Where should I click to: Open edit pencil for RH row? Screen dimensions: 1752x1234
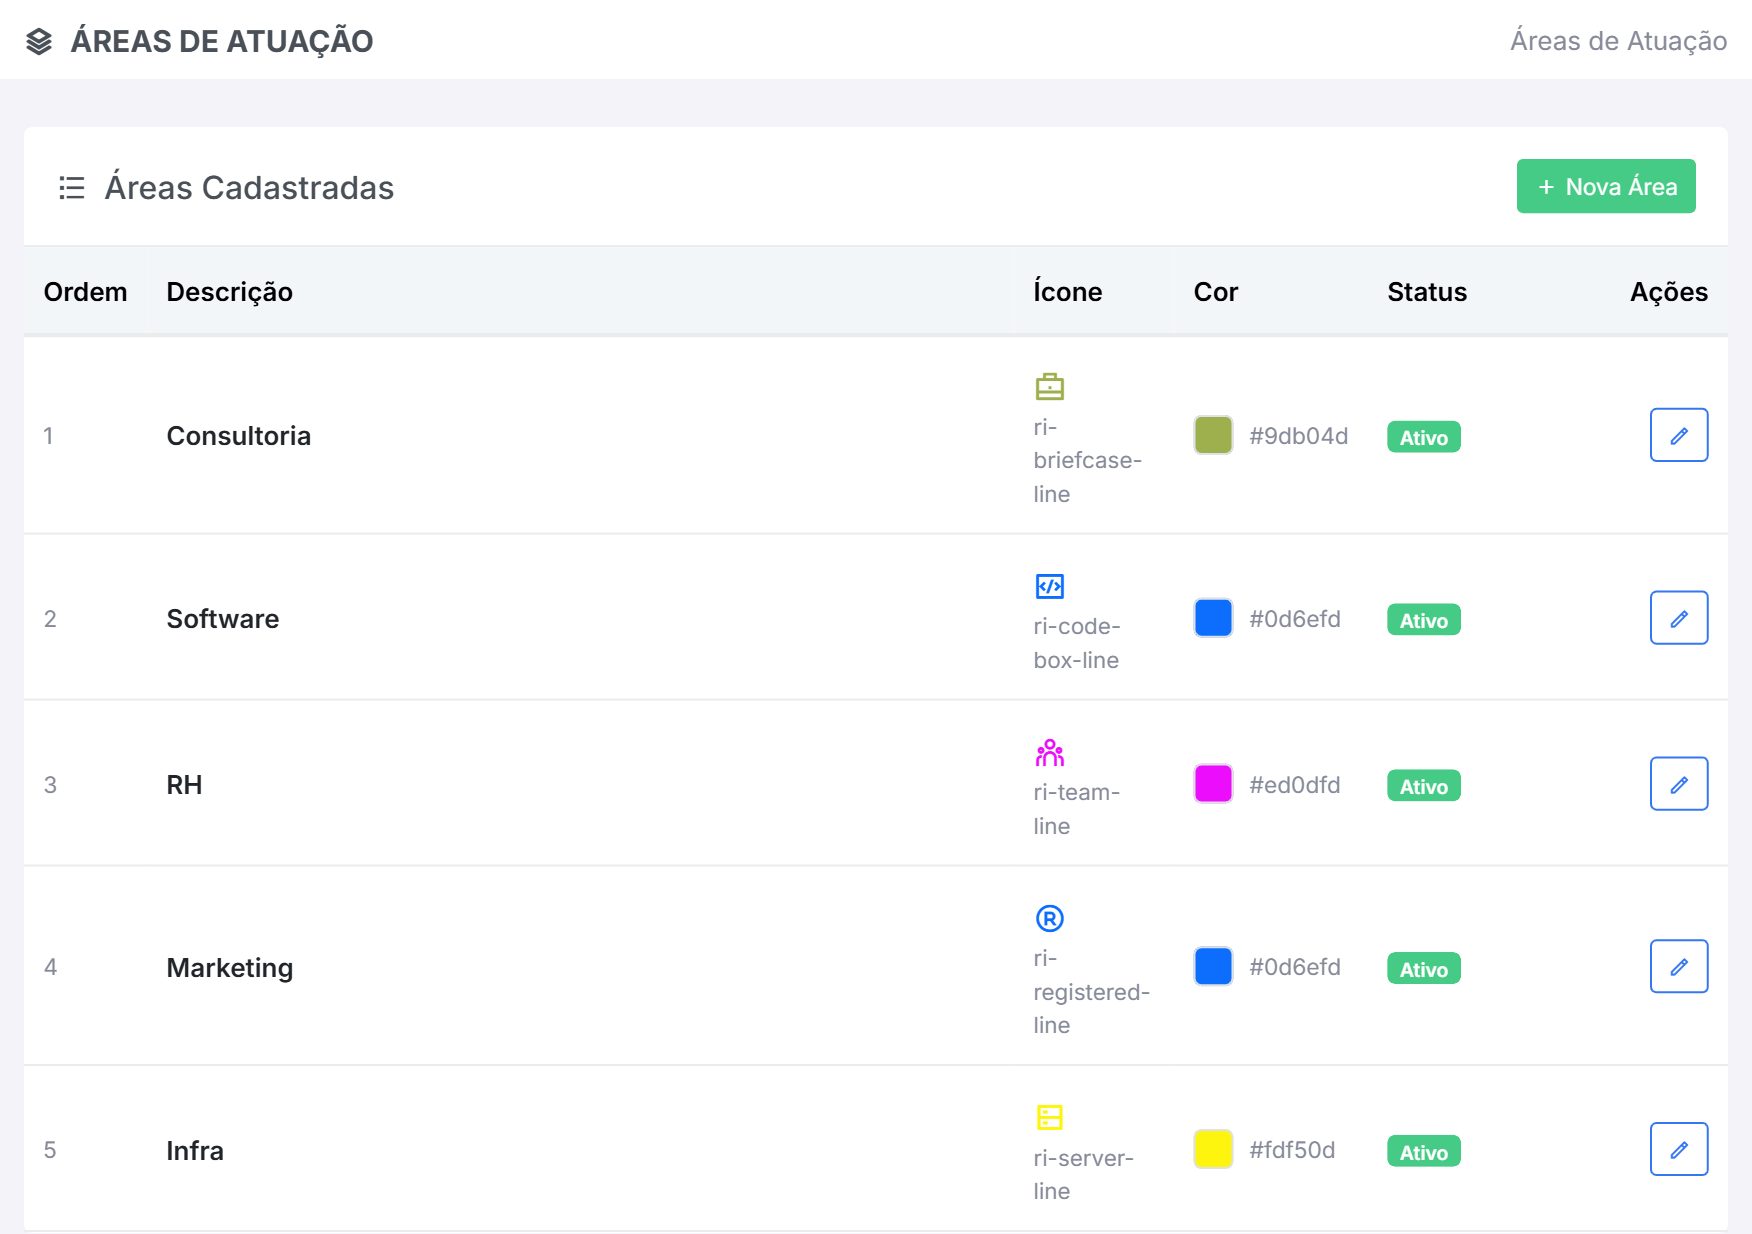1678,784
